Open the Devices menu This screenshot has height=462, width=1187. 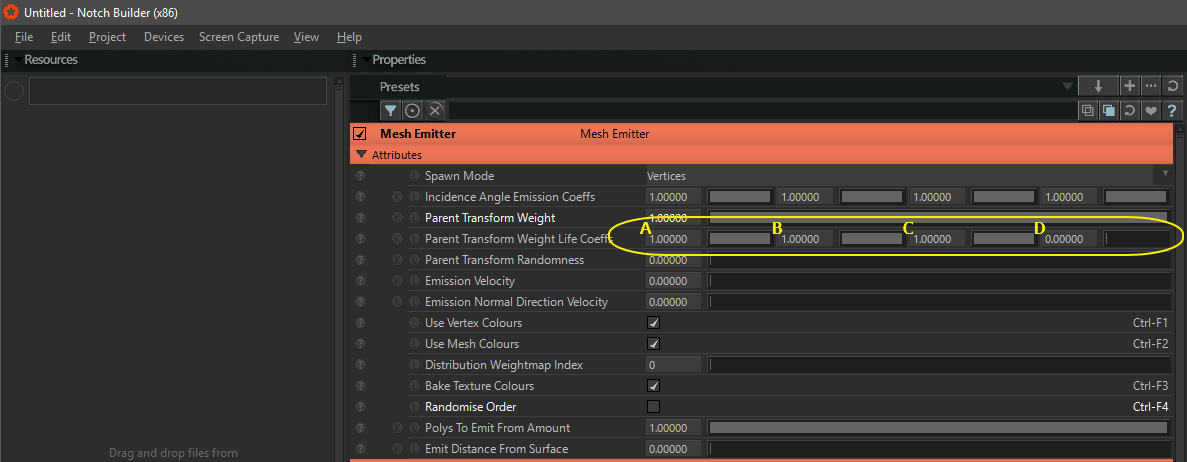click(164, 37)
